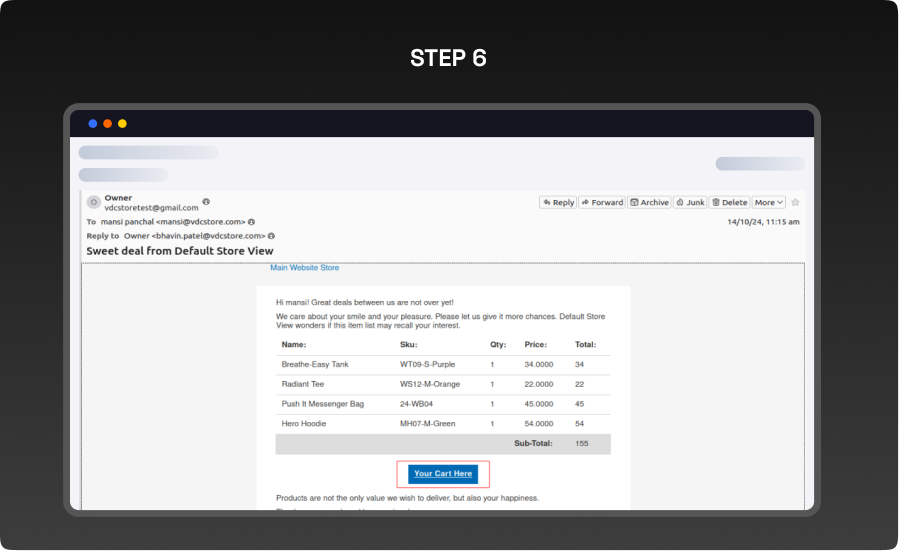
Task: Mark the message as Junk
Action: coord(690,202)
